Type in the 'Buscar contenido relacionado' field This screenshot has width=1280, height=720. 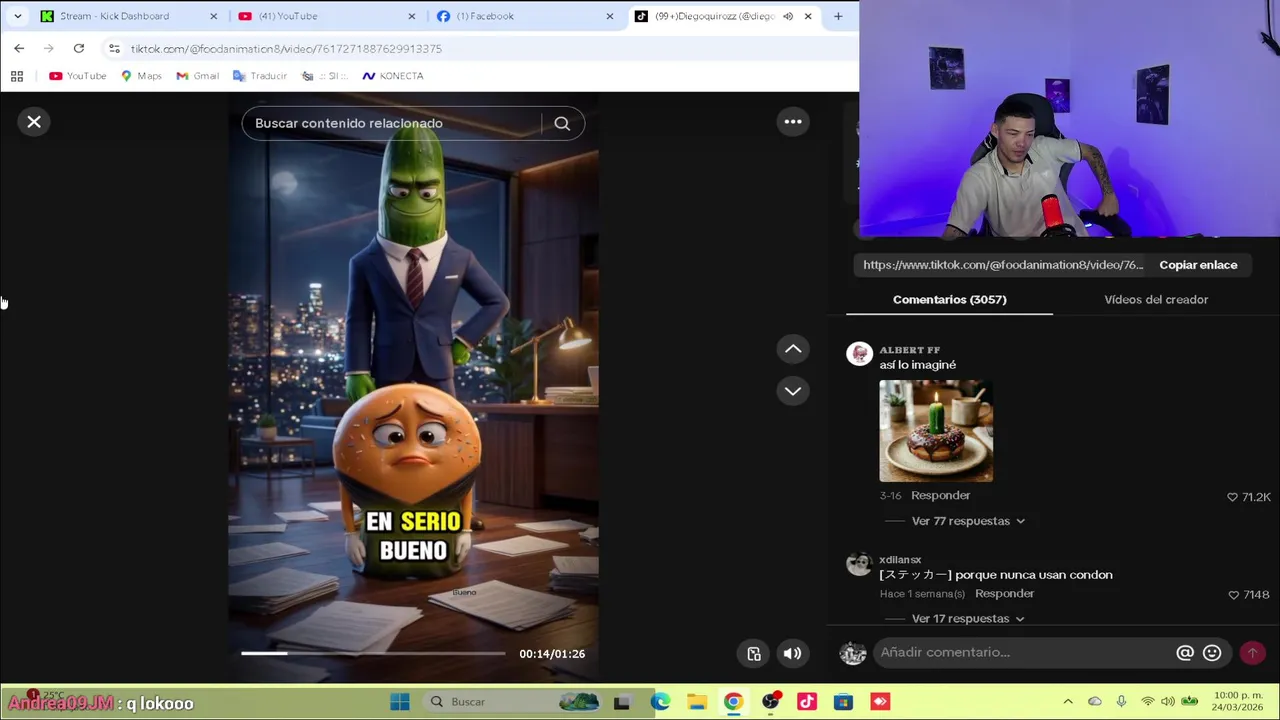[390, 123]
